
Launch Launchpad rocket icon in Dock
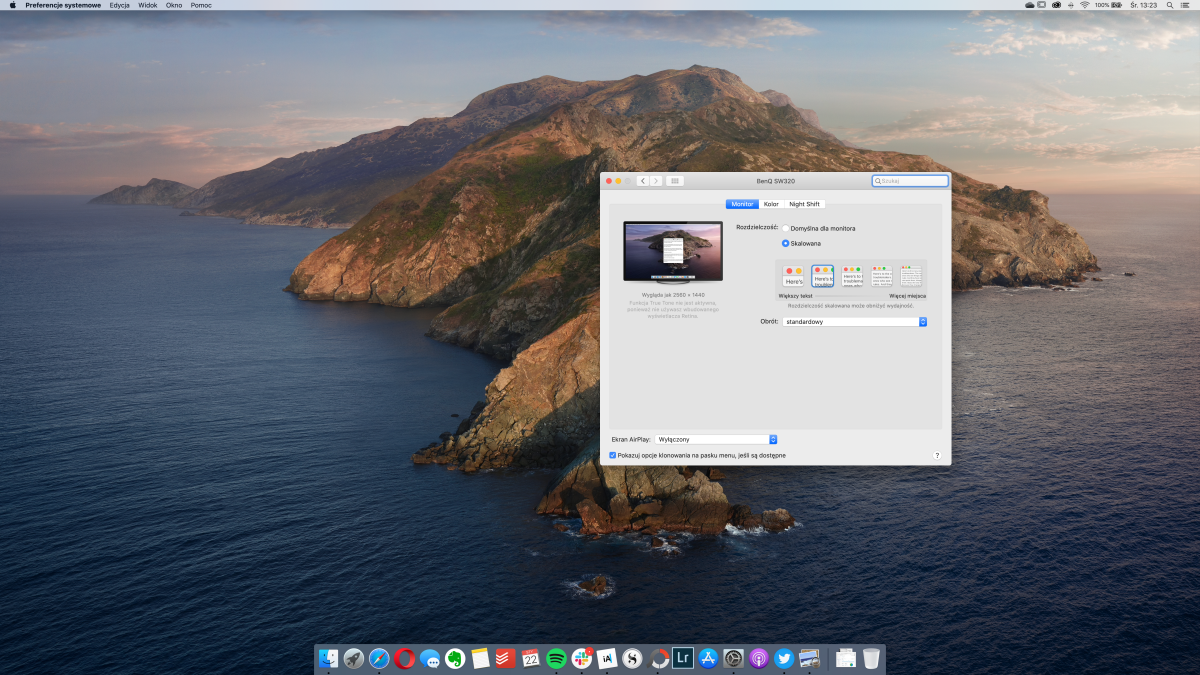[x=354, y=658]
